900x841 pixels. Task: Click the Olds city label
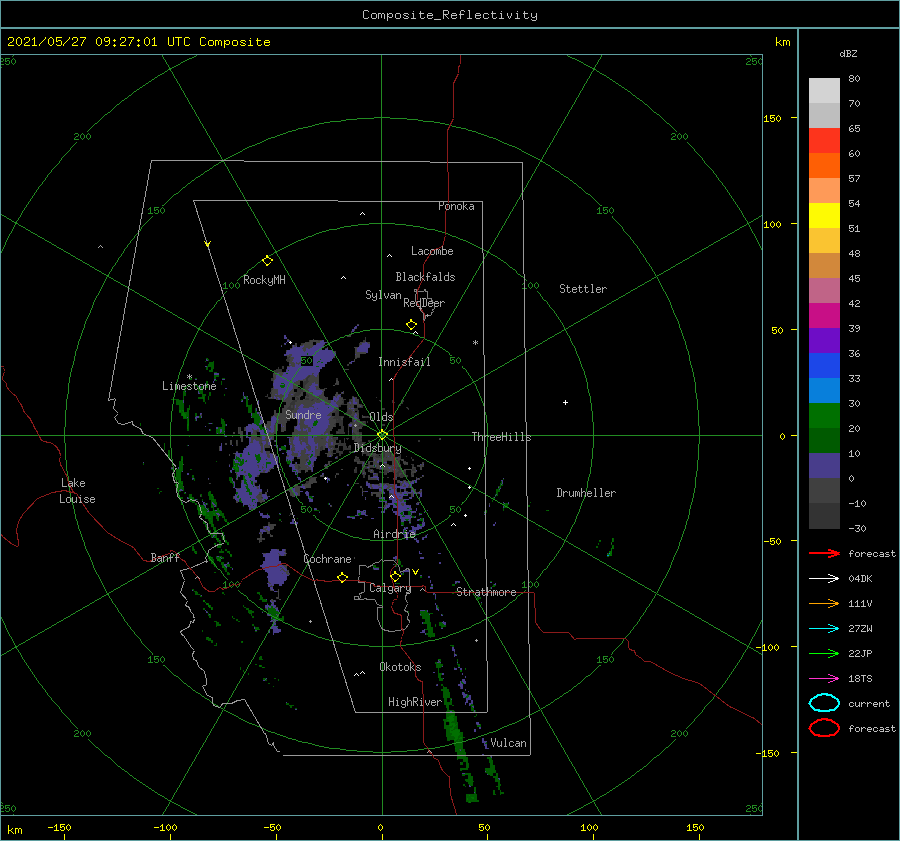[381, 417]
